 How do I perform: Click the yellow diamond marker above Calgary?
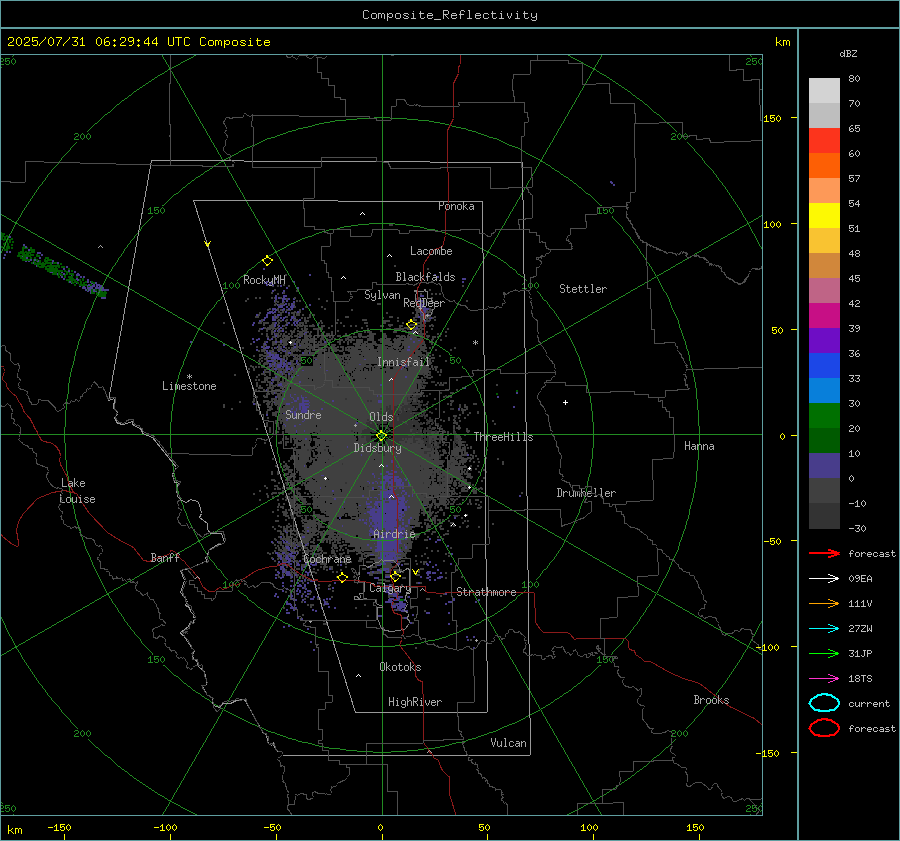point(395,576)
